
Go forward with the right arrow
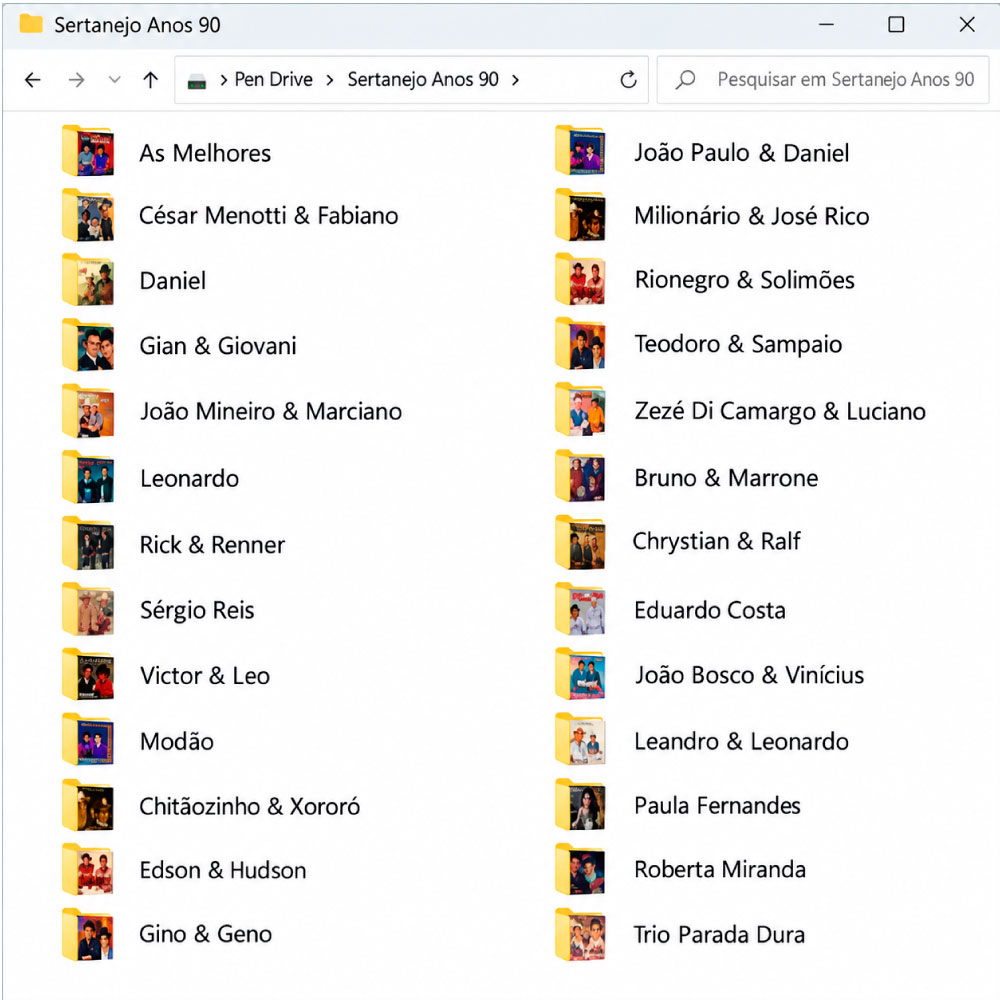click(x=76, y=80)
